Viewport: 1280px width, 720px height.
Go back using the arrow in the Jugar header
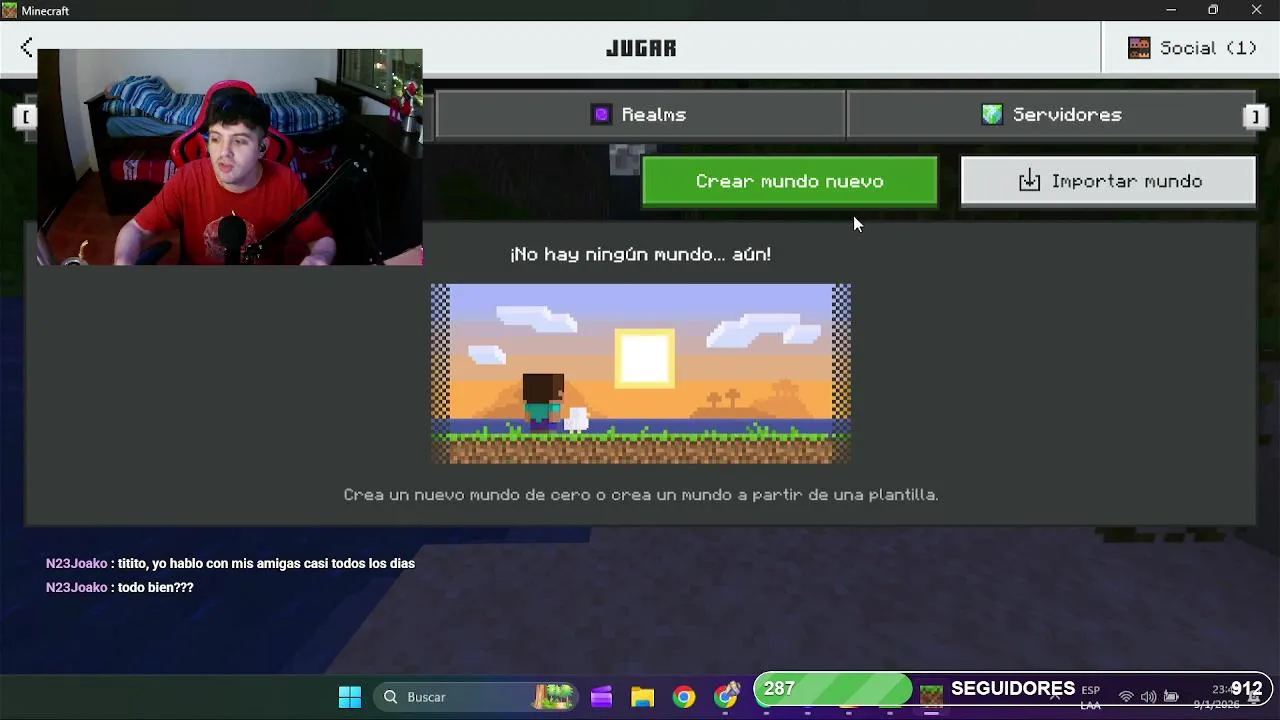pyautogui.click(x=27, y=47)
